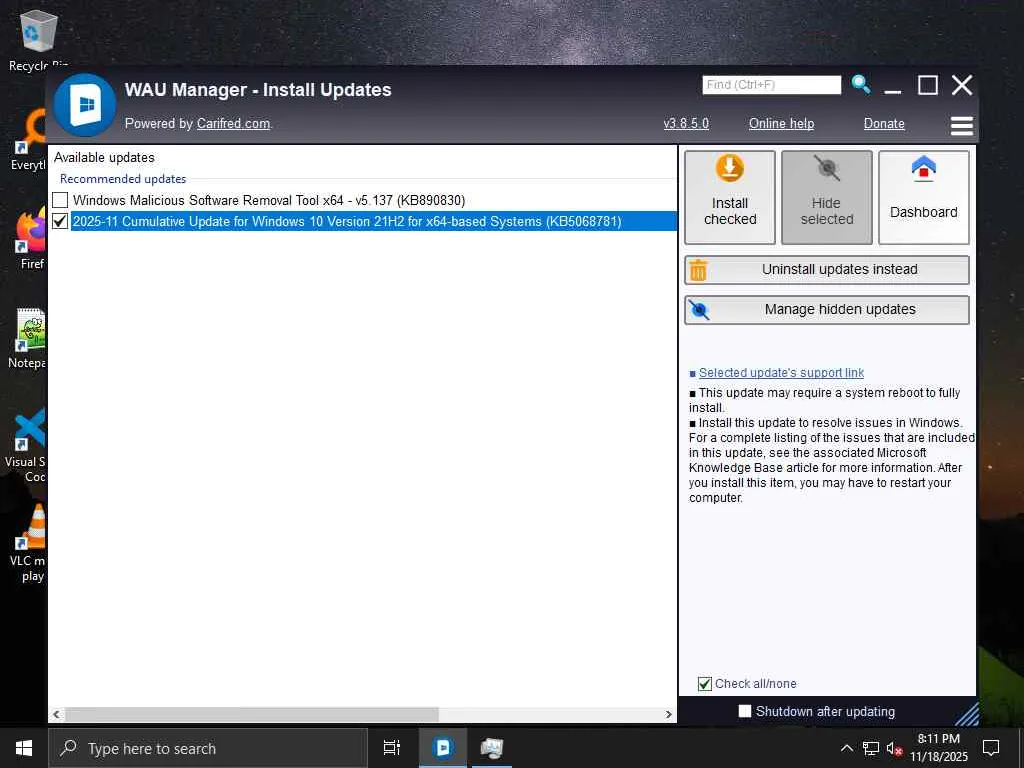Click the muted volume tray icon
1024x768 pixels.
coord(895,748)
